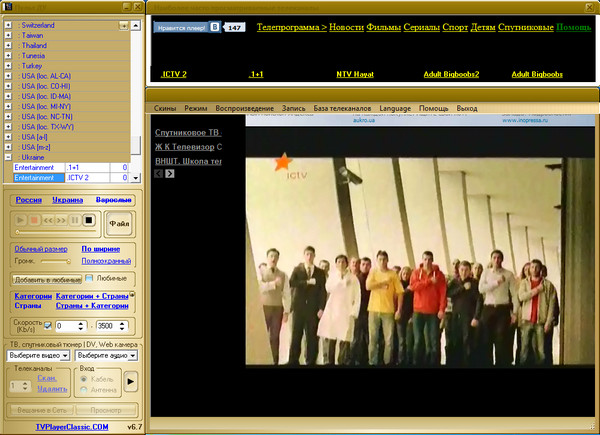Collapse the Ukraine country node
The image size is (600, 435).
[x=8, y=157]
